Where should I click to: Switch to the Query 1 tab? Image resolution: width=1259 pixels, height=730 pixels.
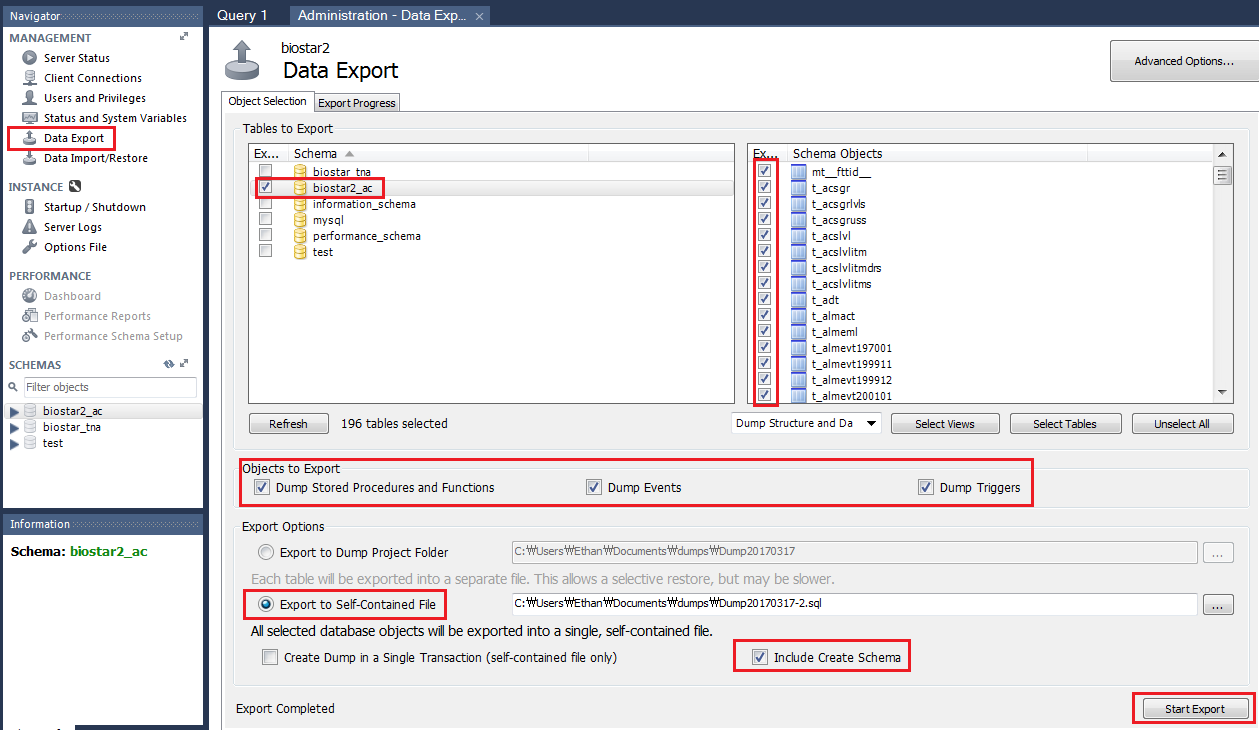[x=241, y=15]
